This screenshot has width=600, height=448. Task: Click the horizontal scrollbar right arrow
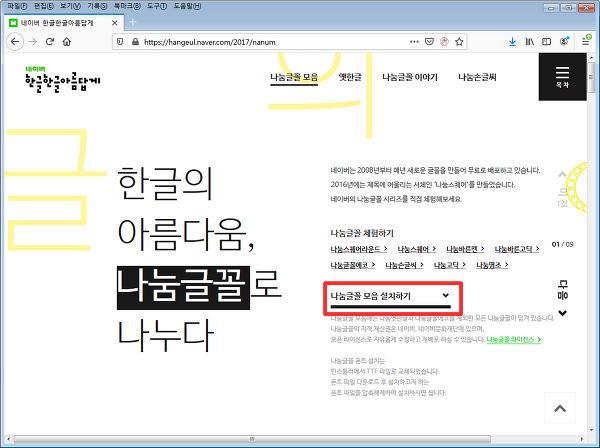[582, 438]
